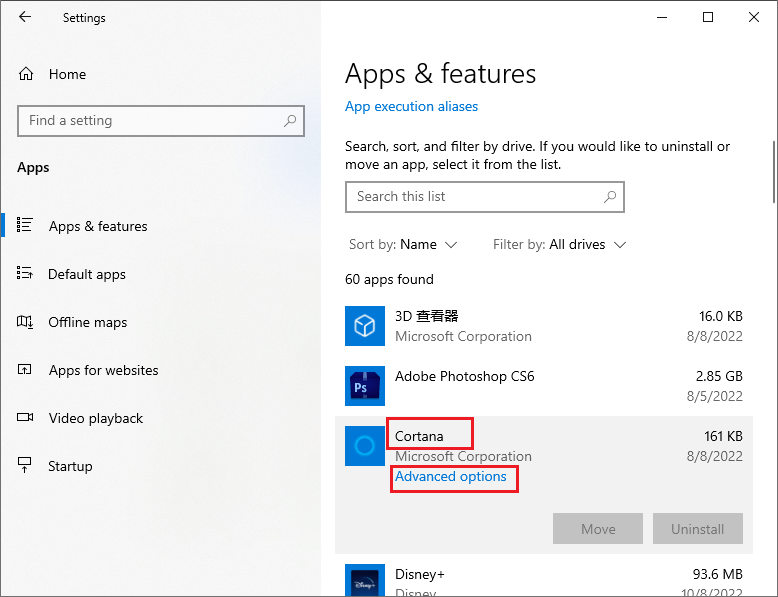The height and width of the screenshot is (597, 778).
Task: Click the Cortana circle icon
Action: pyautogui.click(x=365, y=446)
